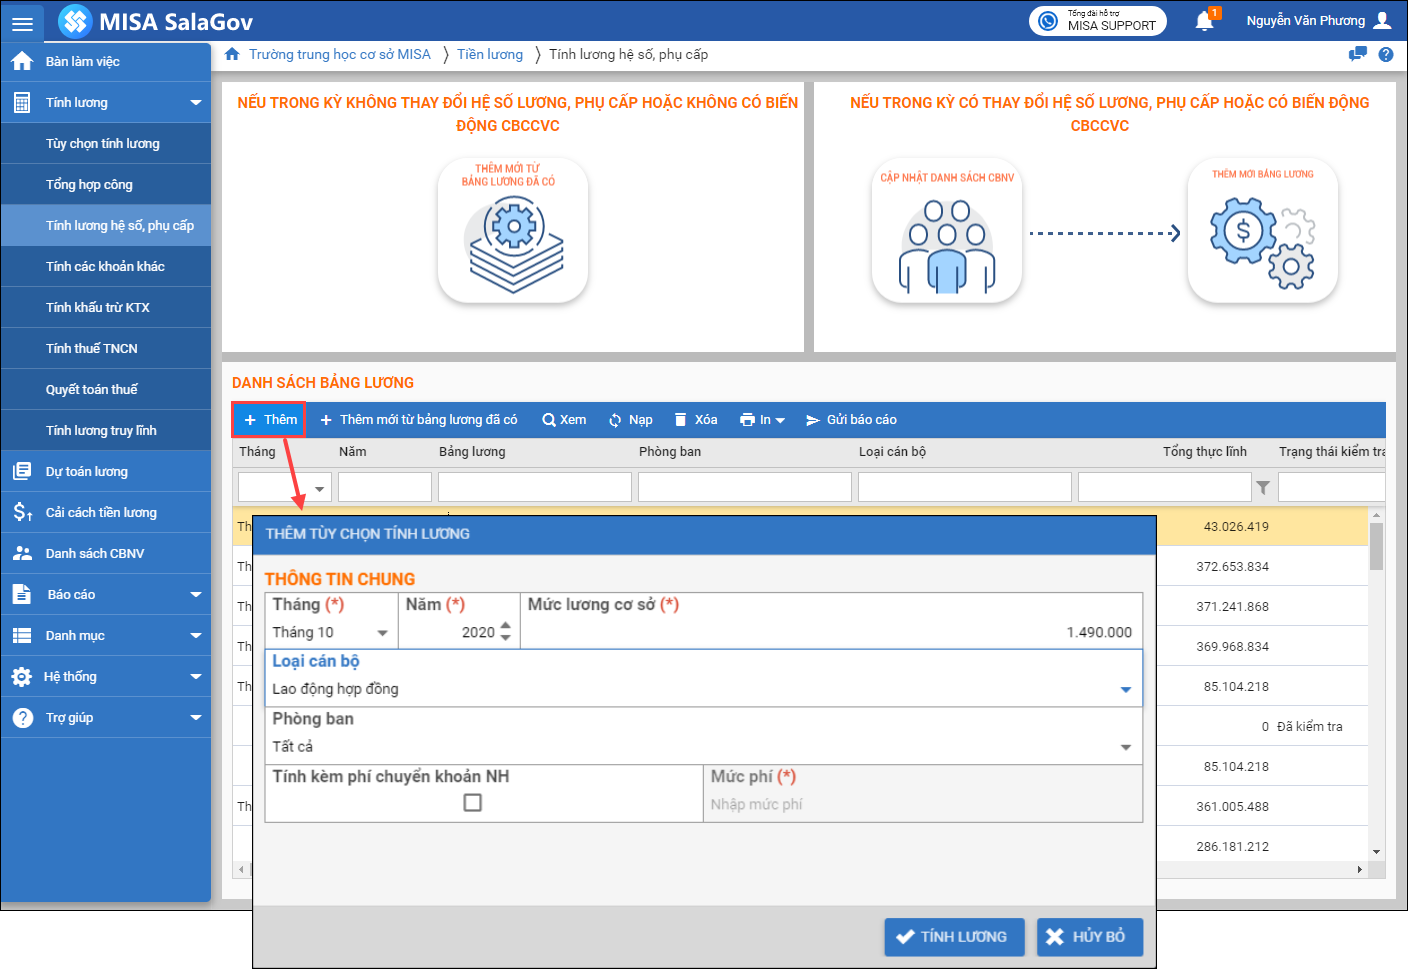Go to Tiền lương breadcrumb link
The height and width of the screenshot is (969, 1408).
(490, 54)
